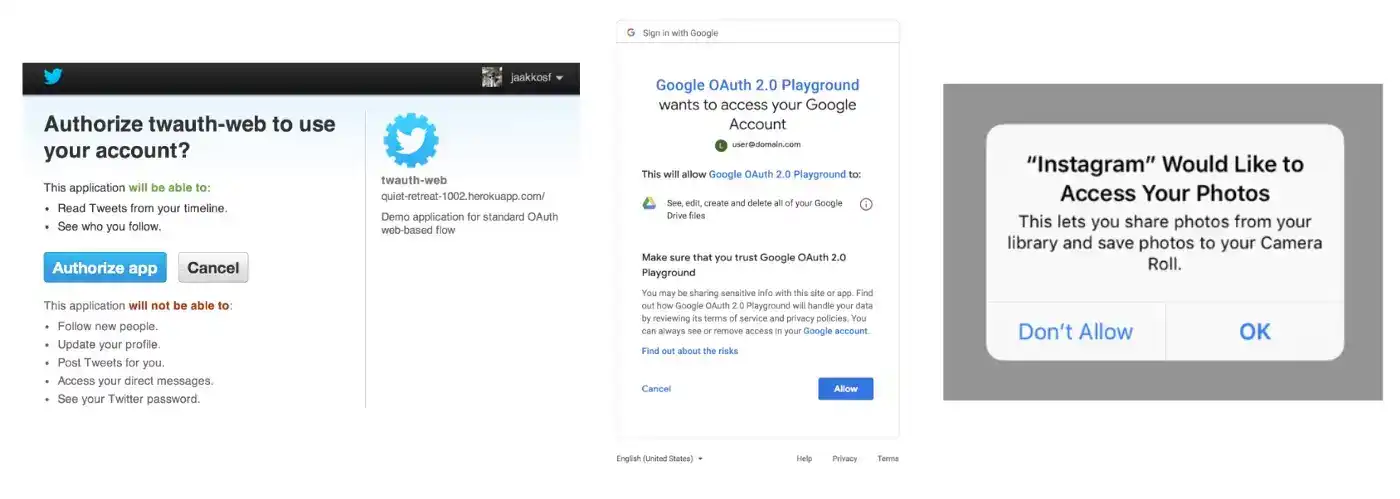Open the jaakkosf account dropdown arrow
1400x499 pixels.
pyautogui.click(x=560, y=78)
